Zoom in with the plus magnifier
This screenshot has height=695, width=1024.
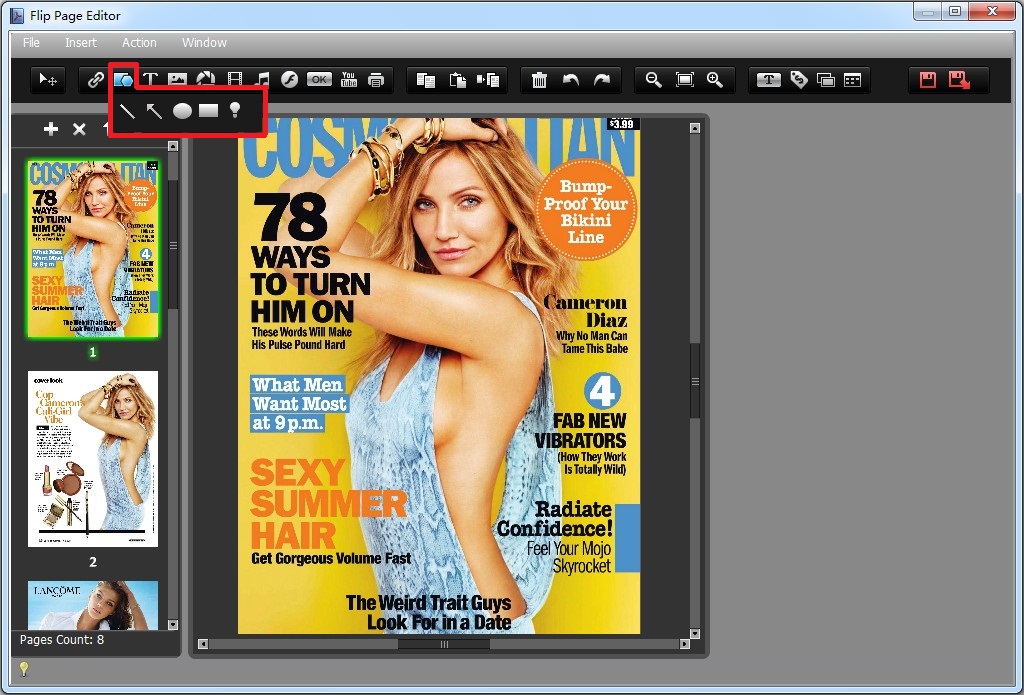tap(715, 80)
